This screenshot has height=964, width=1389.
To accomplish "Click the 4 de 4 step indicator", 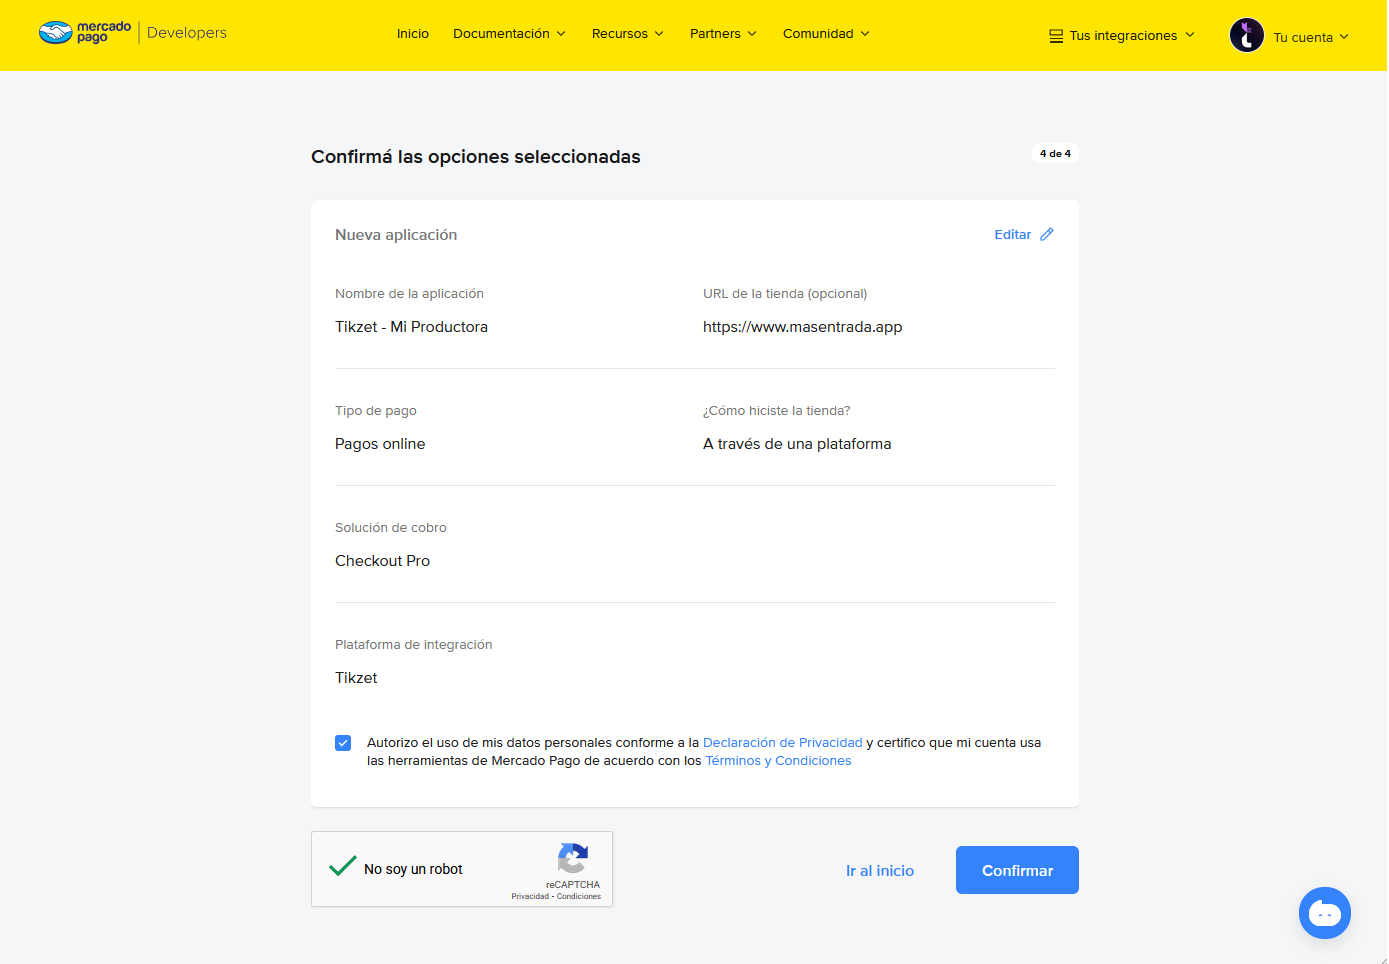I will click(1055, 153).
